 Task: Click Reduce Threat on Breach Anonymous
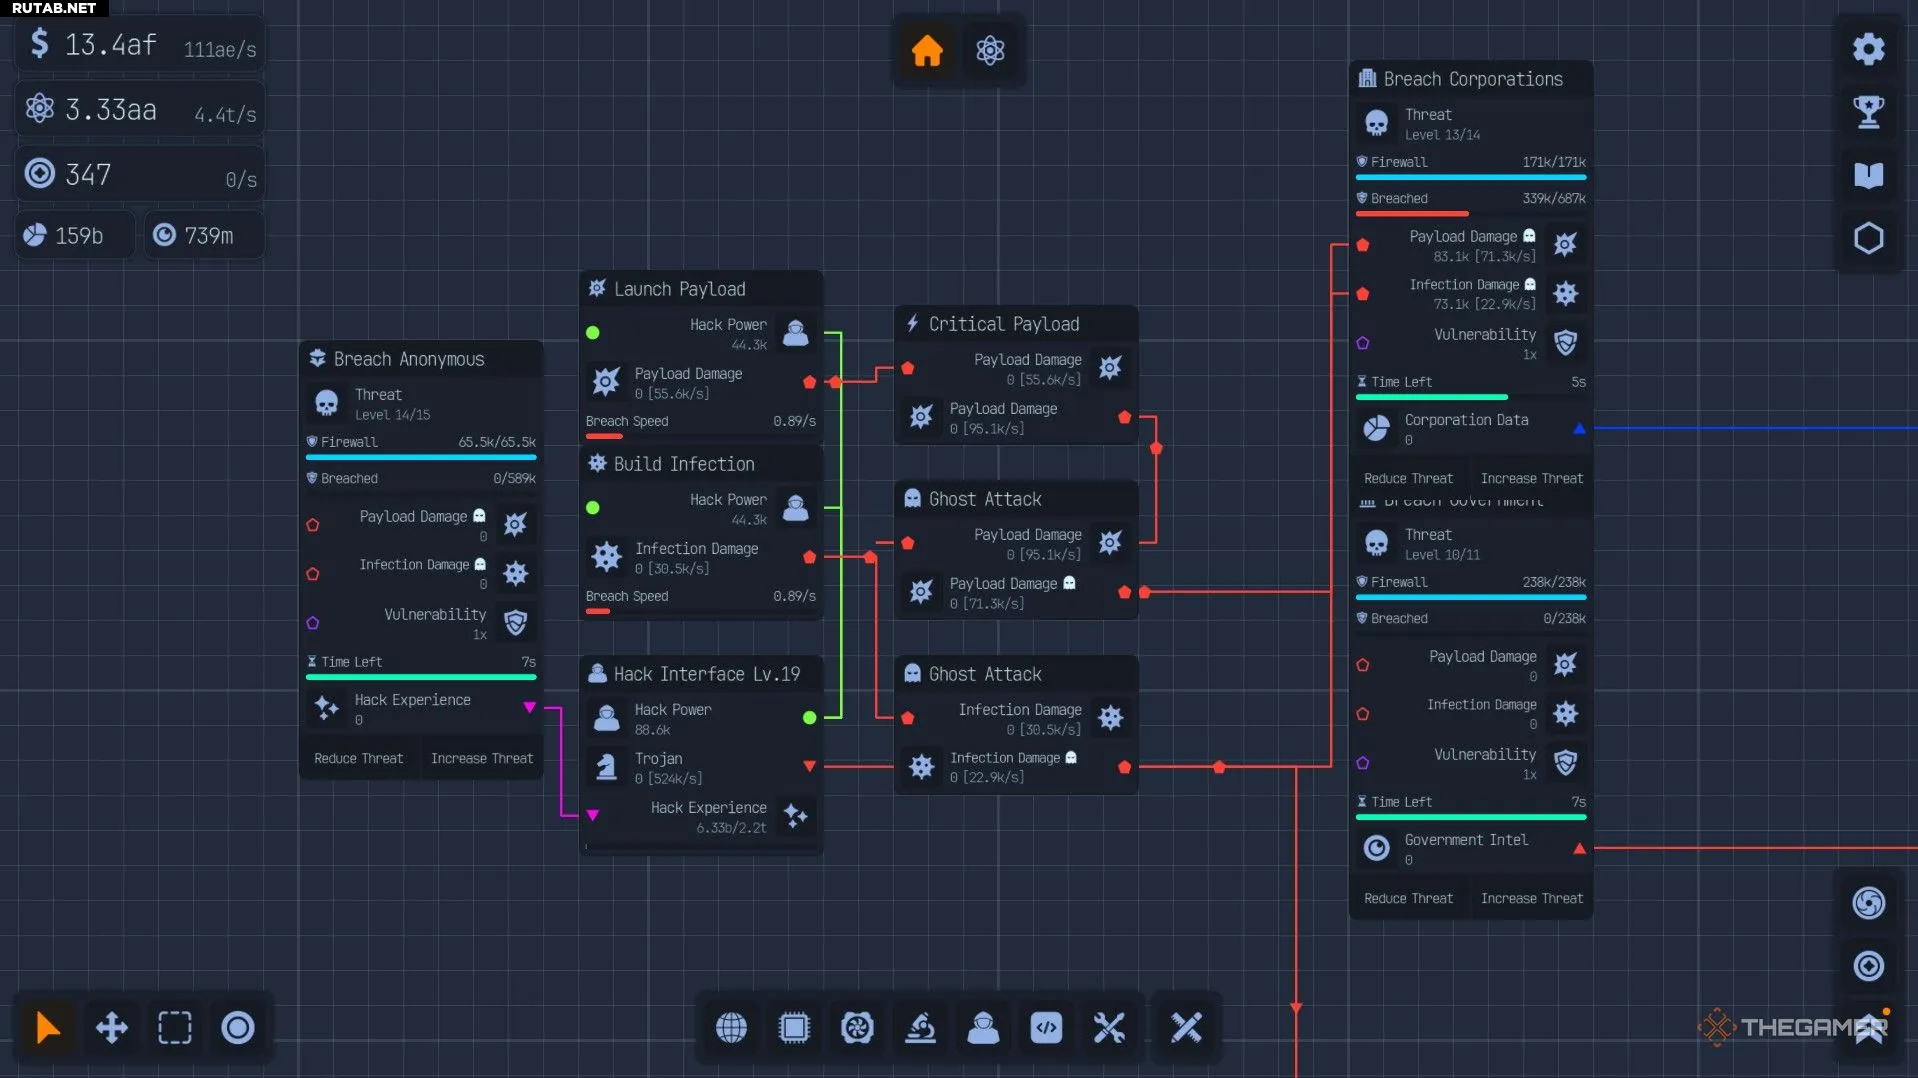point(358,758)
